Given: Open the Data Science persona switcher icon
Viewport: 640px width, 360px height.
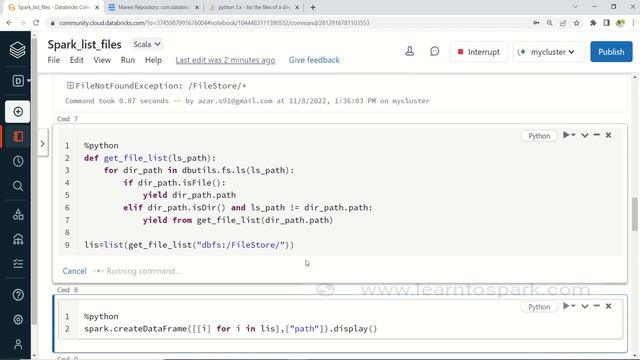Looking at the screenshot, I should 18,81.
